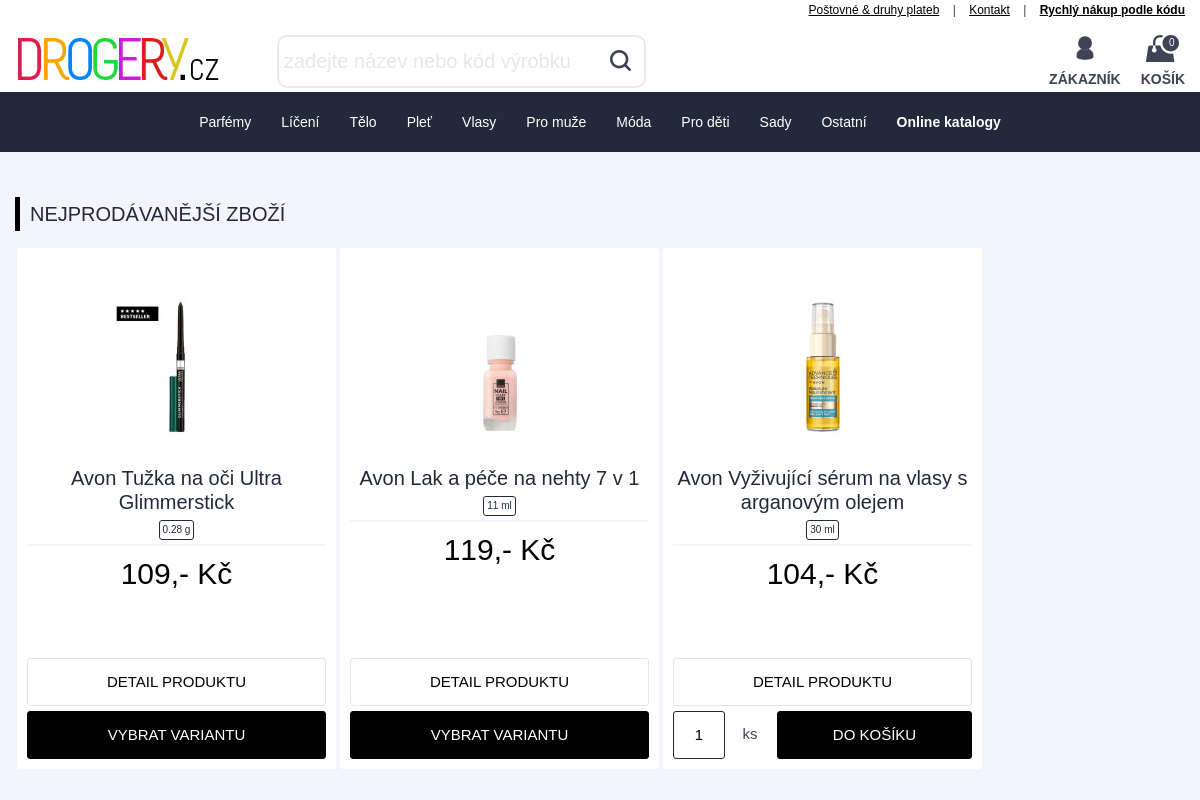Open the Vlasy menu
Image resolution: width=1200 pixels, height=800 pixels.
point(479,122)
